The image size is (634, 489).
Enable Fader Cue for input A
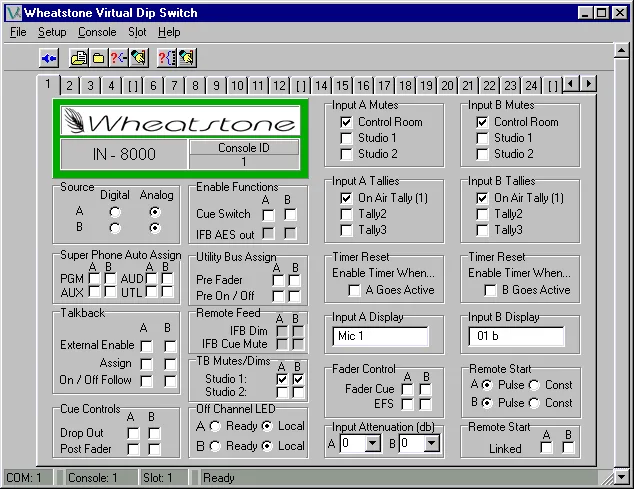click(x=407, y=389)
